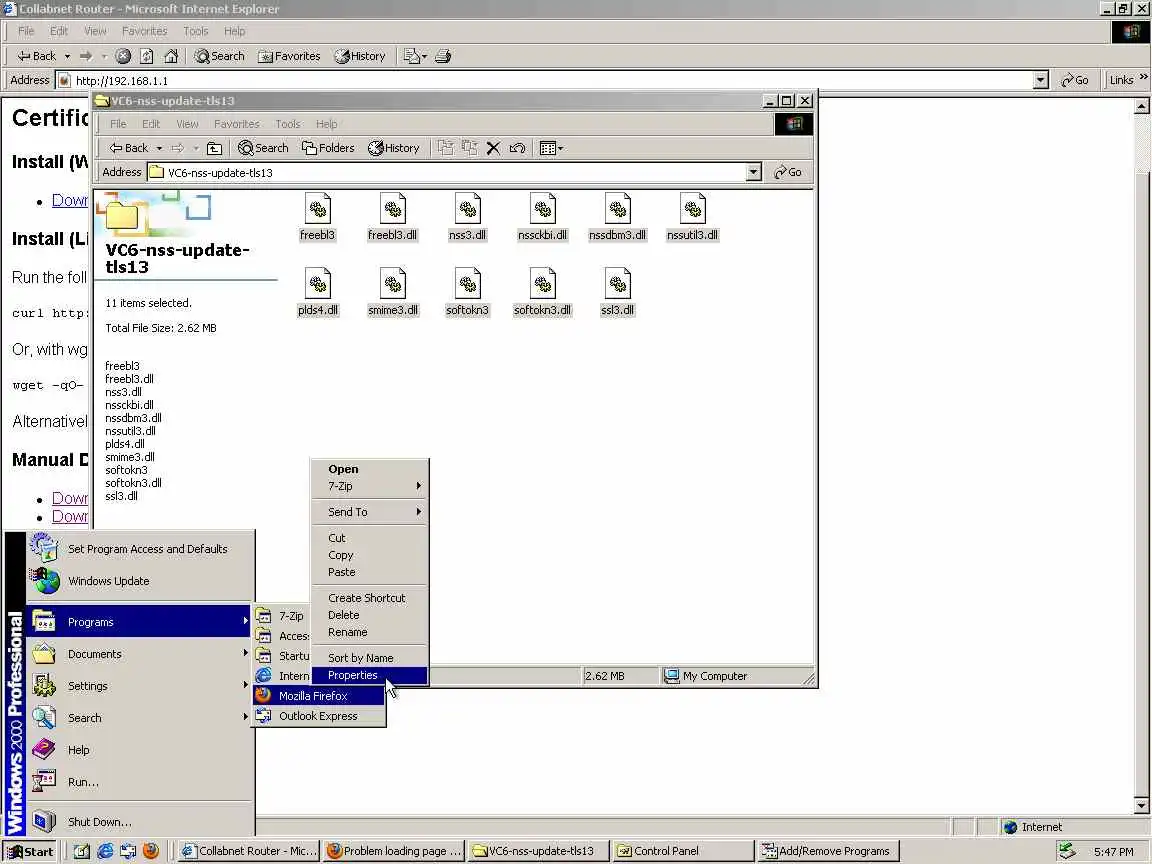1152x864 pixels.
Task: Click the browser page scrollbar down arrow
Action: coord(1142,805)
